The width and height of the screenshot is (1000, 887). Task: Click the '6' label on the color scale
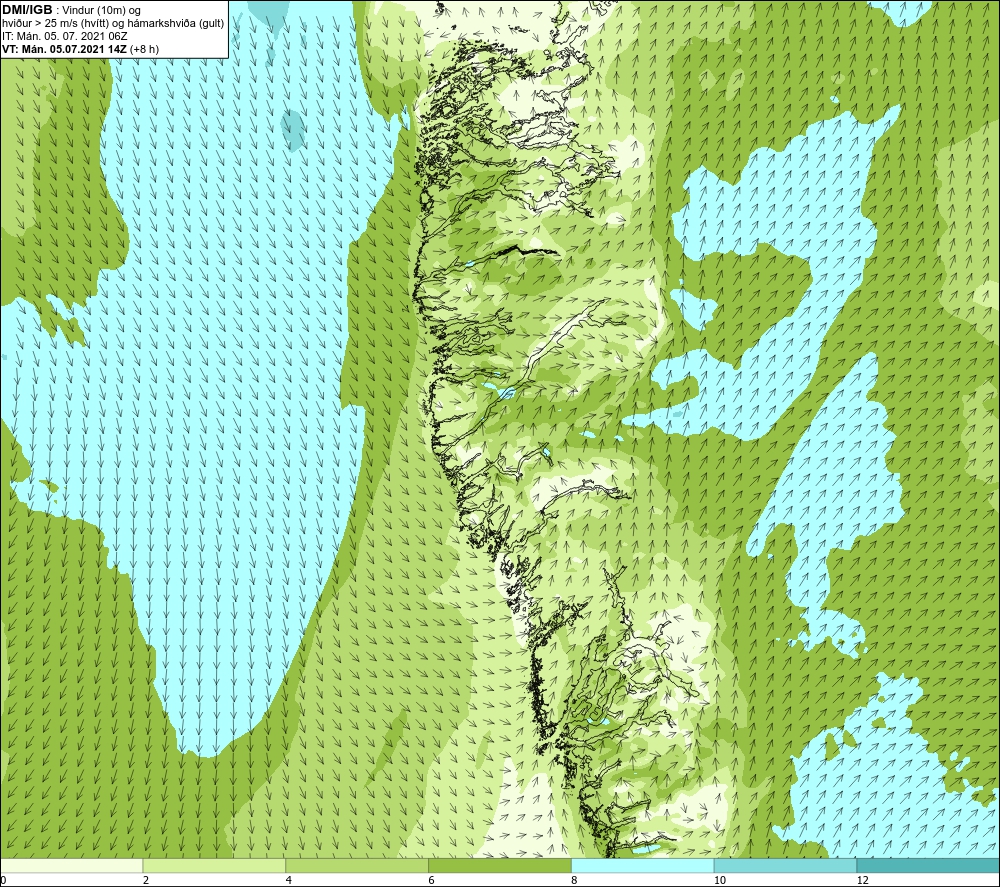click(x=432, y=880)
